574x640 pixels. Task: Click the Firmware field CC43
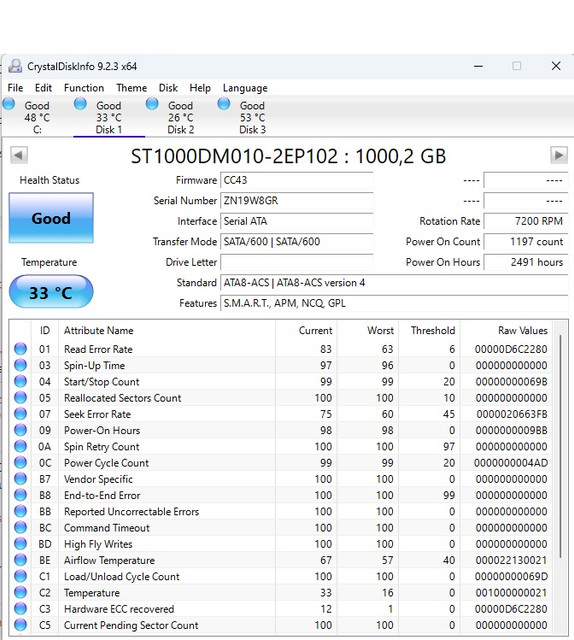297,180
